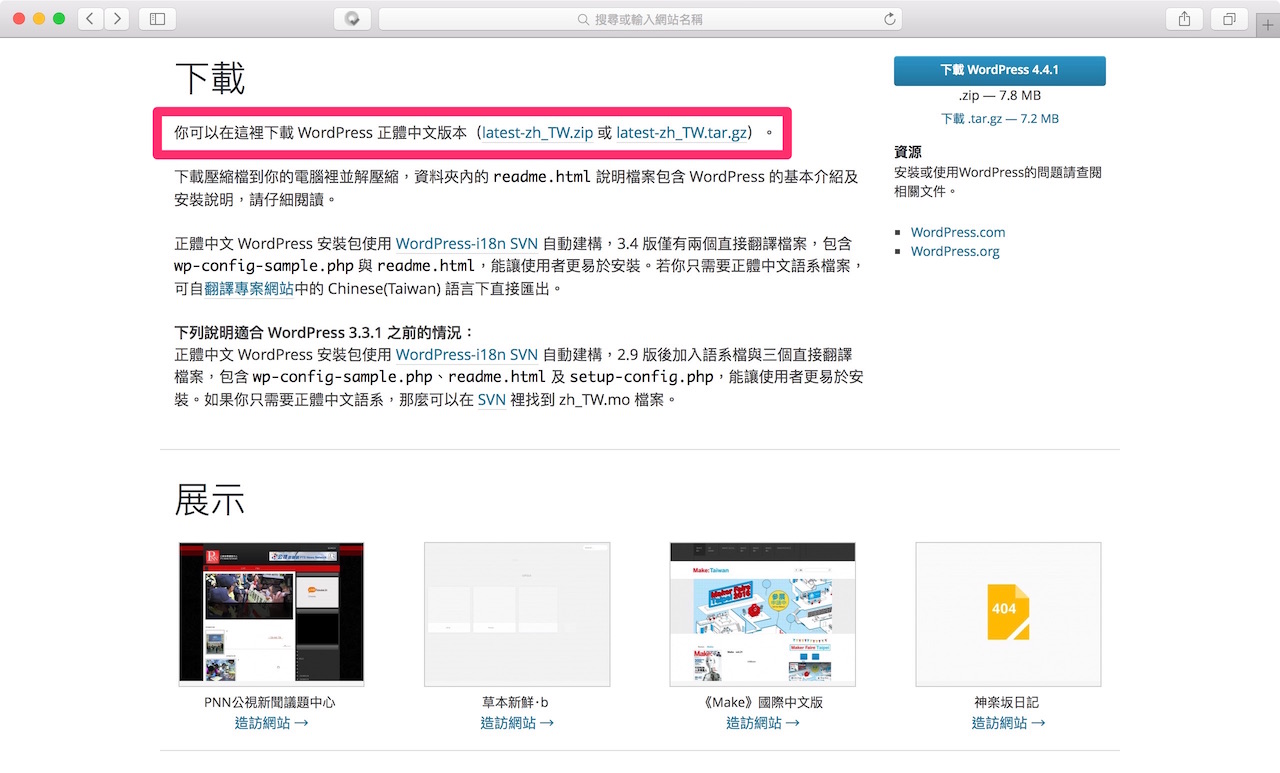Download latest-zh_TW.zip link
This screenshot has width=1280, height=773.
pyautogui.click(x=538, y=132)
